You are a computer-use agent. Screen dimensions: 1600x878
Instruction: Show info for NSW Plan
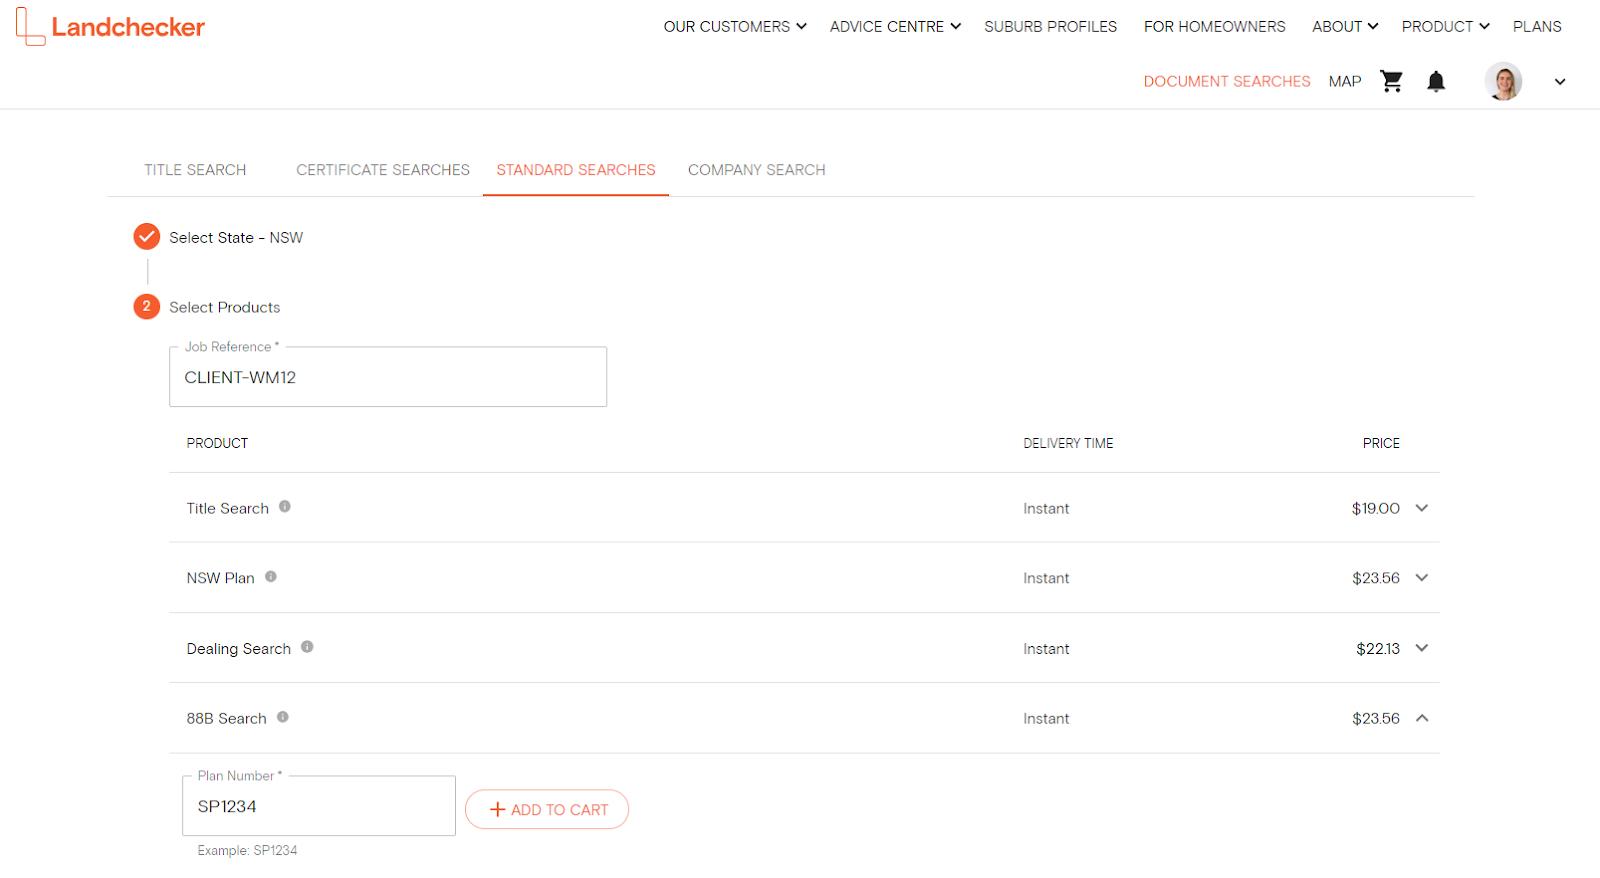271,576
